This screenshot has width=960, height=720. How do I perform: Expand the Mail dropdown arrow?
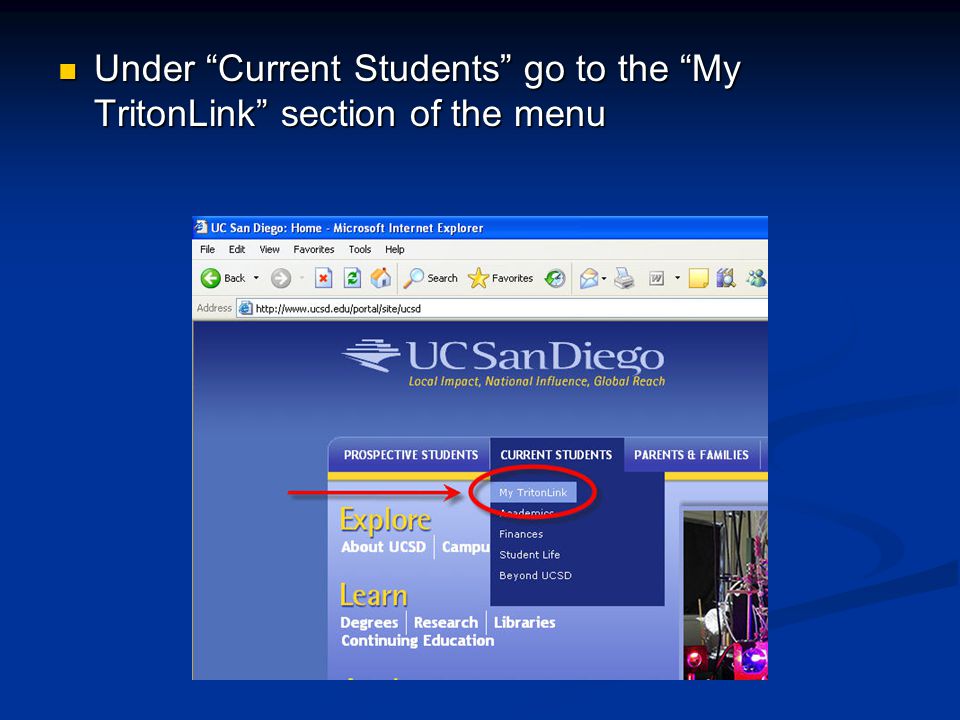[x=604, y=279]
